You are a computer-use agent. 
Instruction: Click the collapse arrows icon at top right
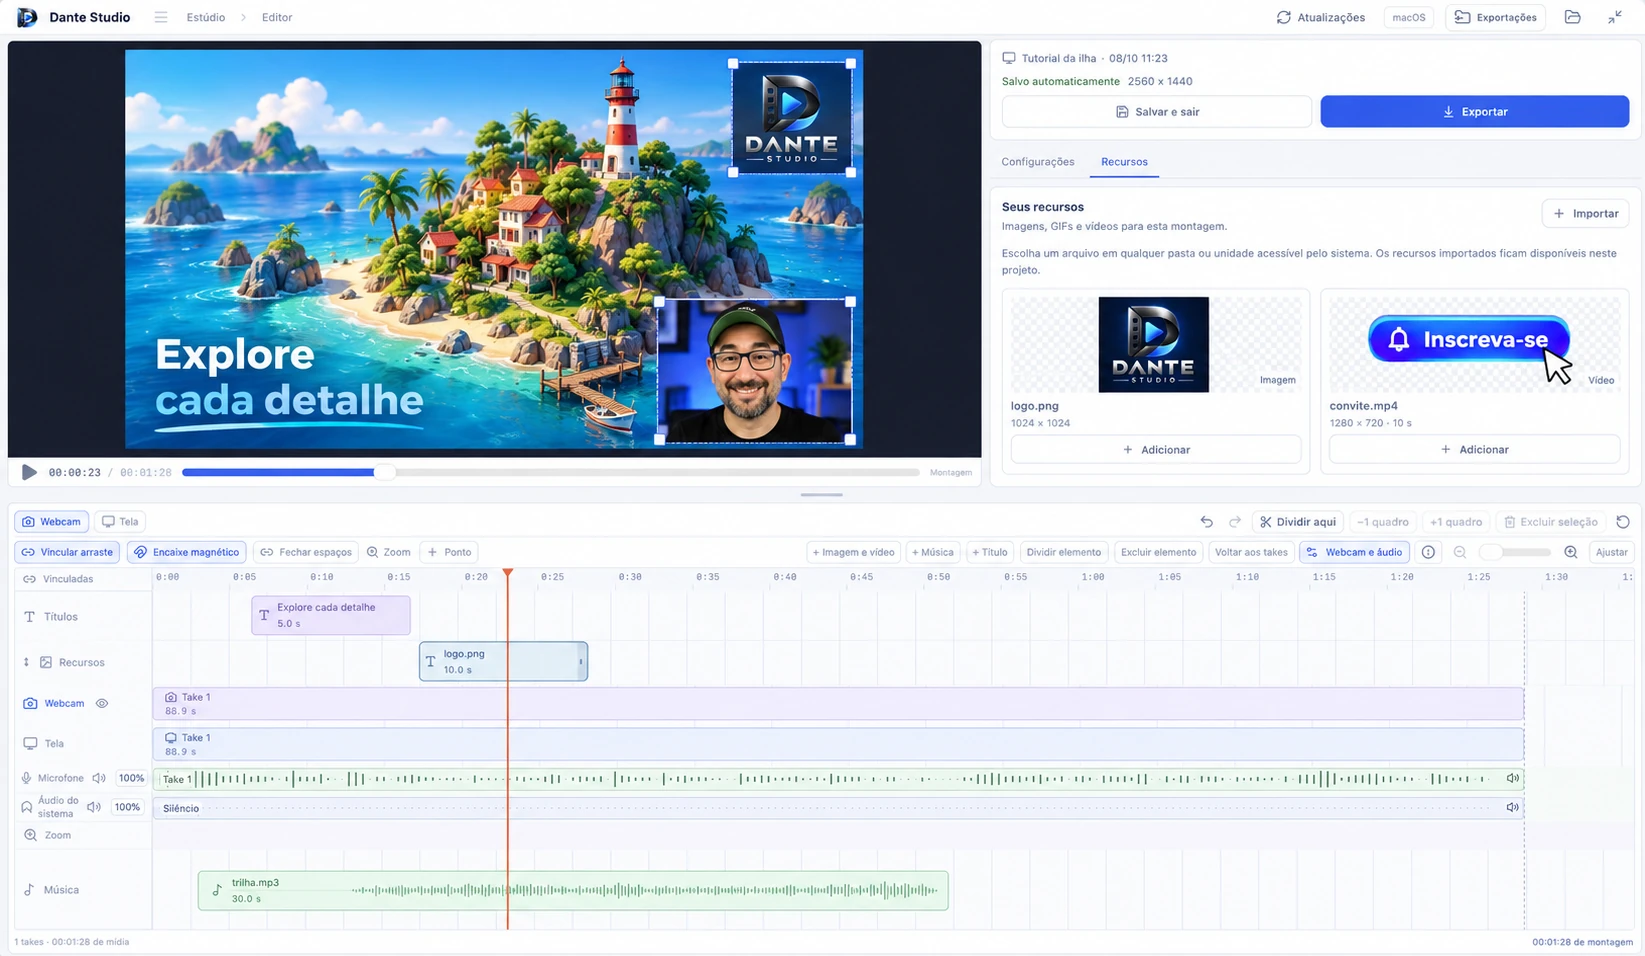[1615, 17]
